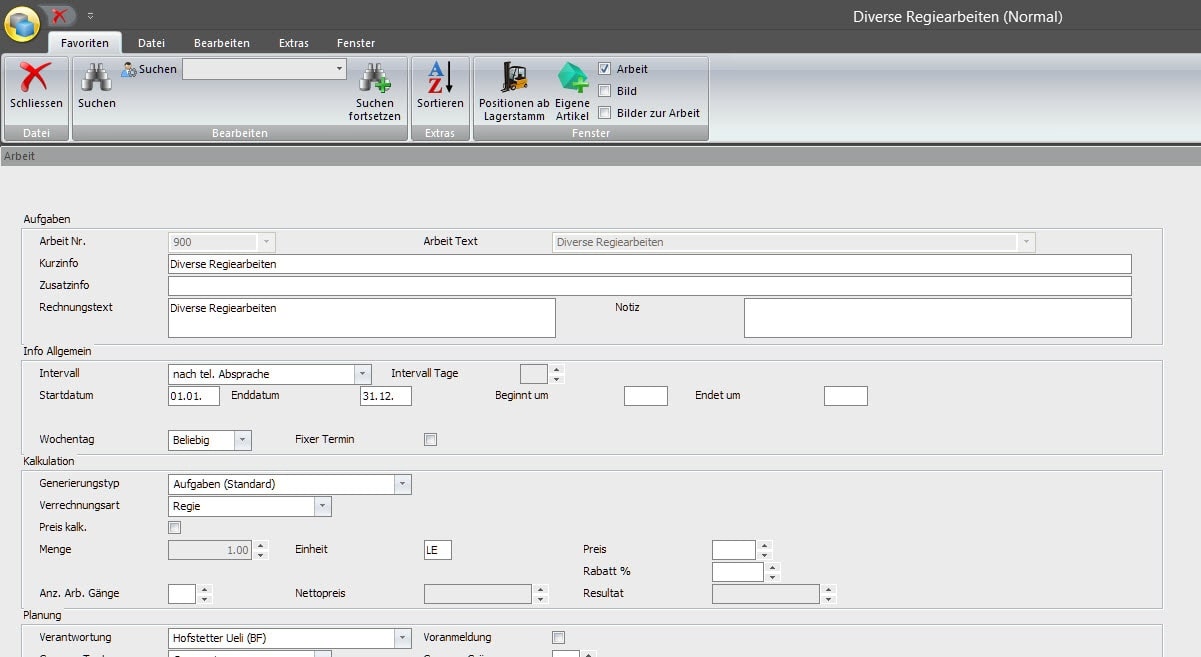The width and height of the screenshot is (1201, 657).
Task: Open the Verantwortung dropdown
Action: [402, 638]
